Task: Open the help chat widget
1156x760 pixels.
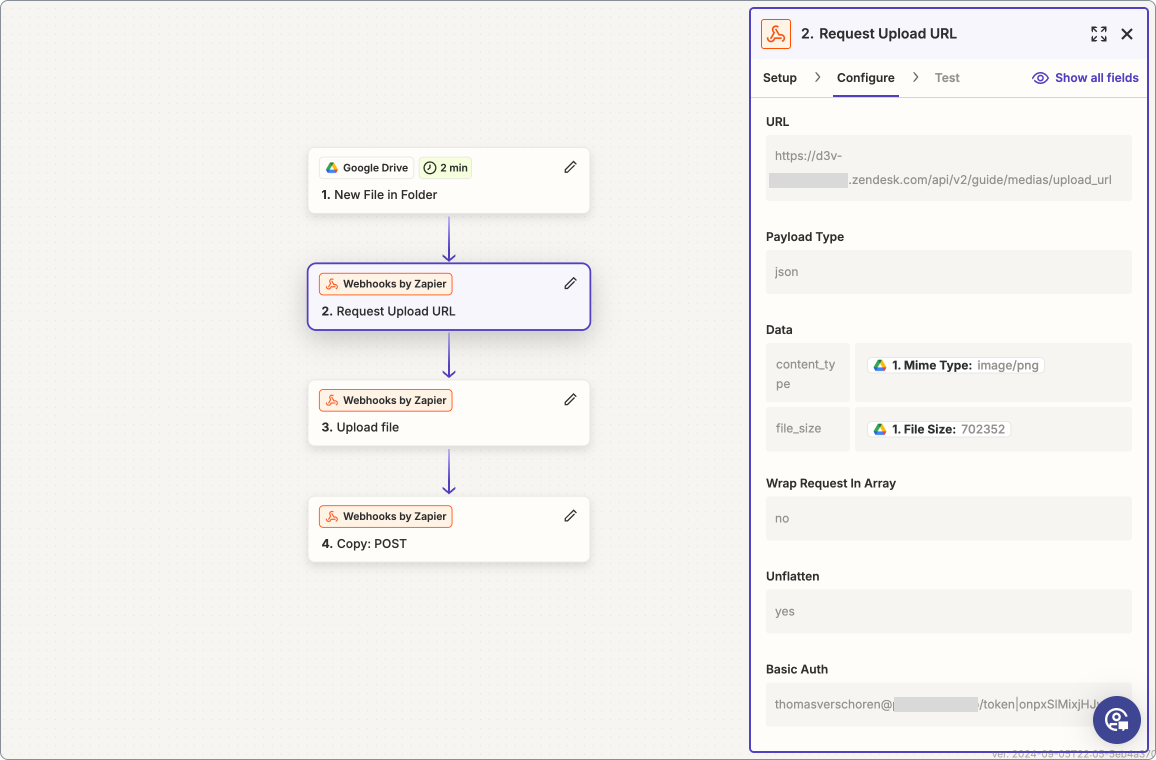Action: pyautogui.click(x=1116, y=720)
